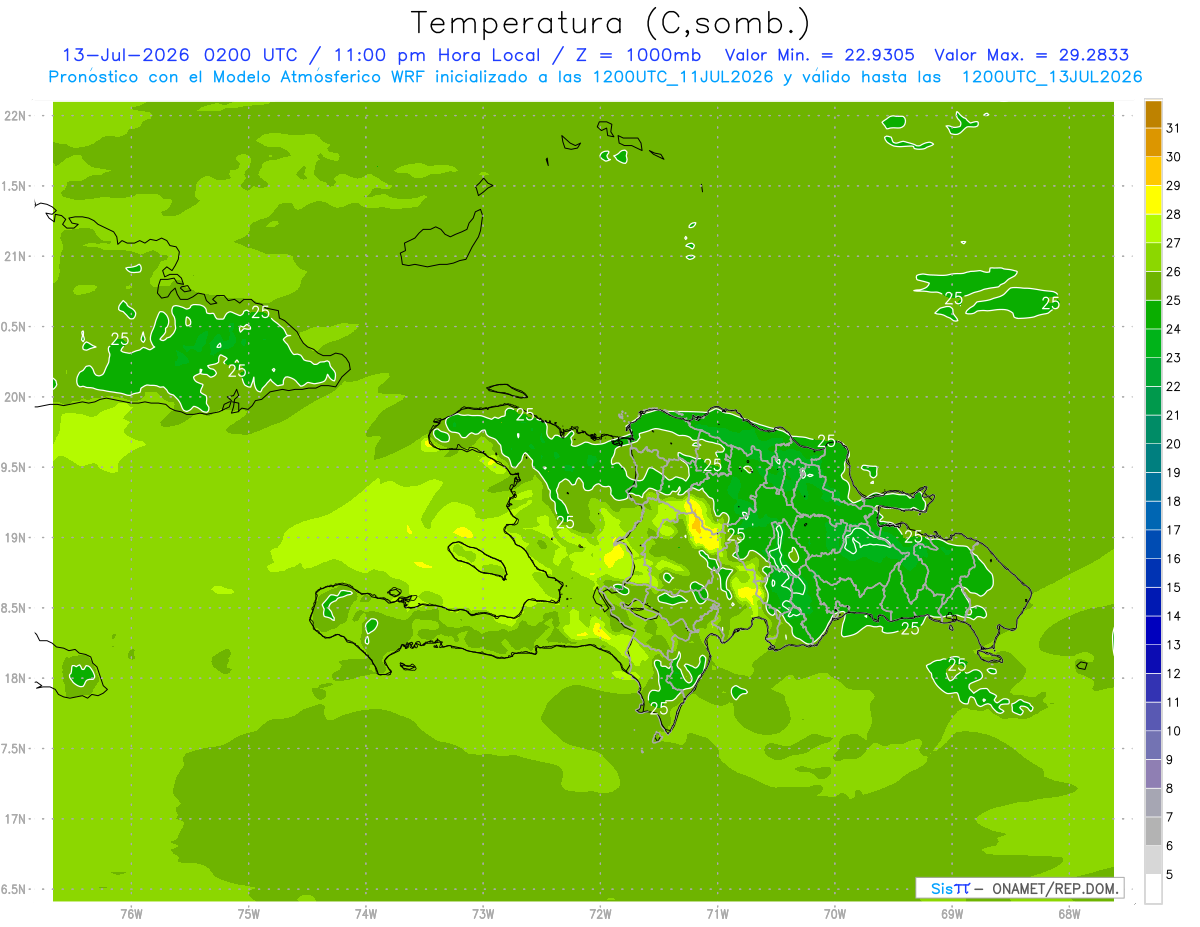Click the legend value "29" on the colorbar

coord(1174,185)
